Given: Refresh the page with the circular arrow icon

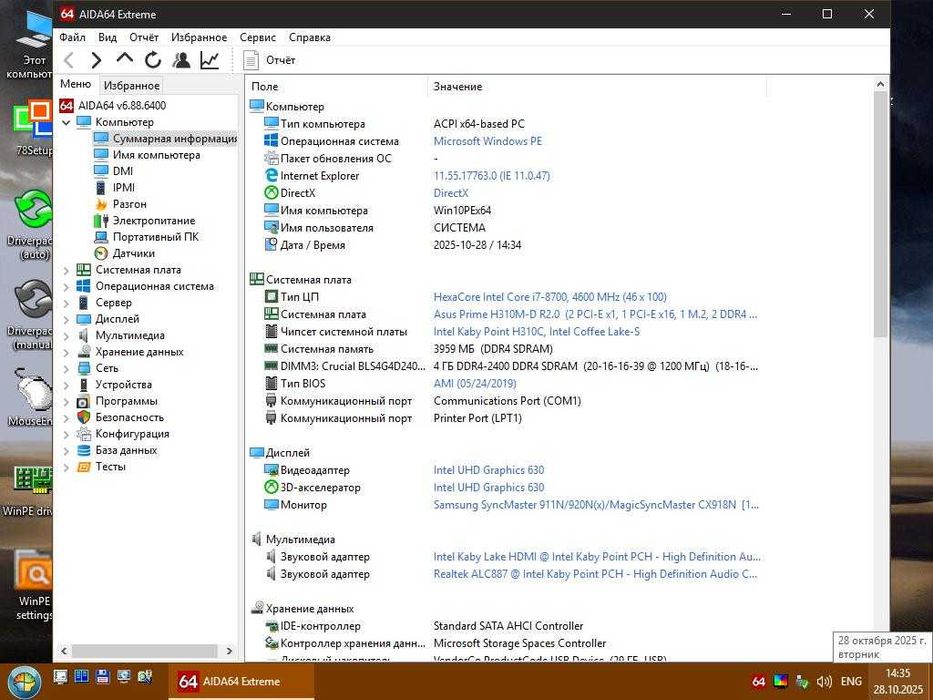Looking at the screenshot, I should pos(153,60).
